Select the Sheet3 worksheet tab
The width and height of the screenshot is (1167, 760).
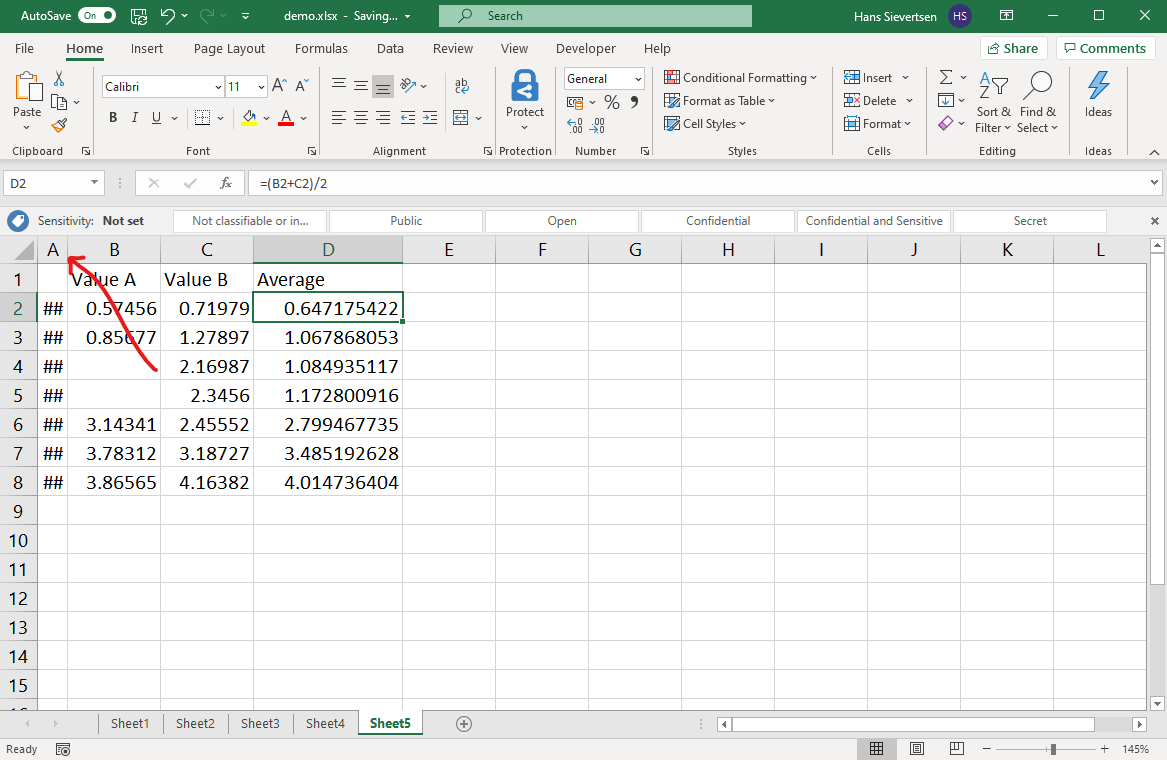click(260, 722)
